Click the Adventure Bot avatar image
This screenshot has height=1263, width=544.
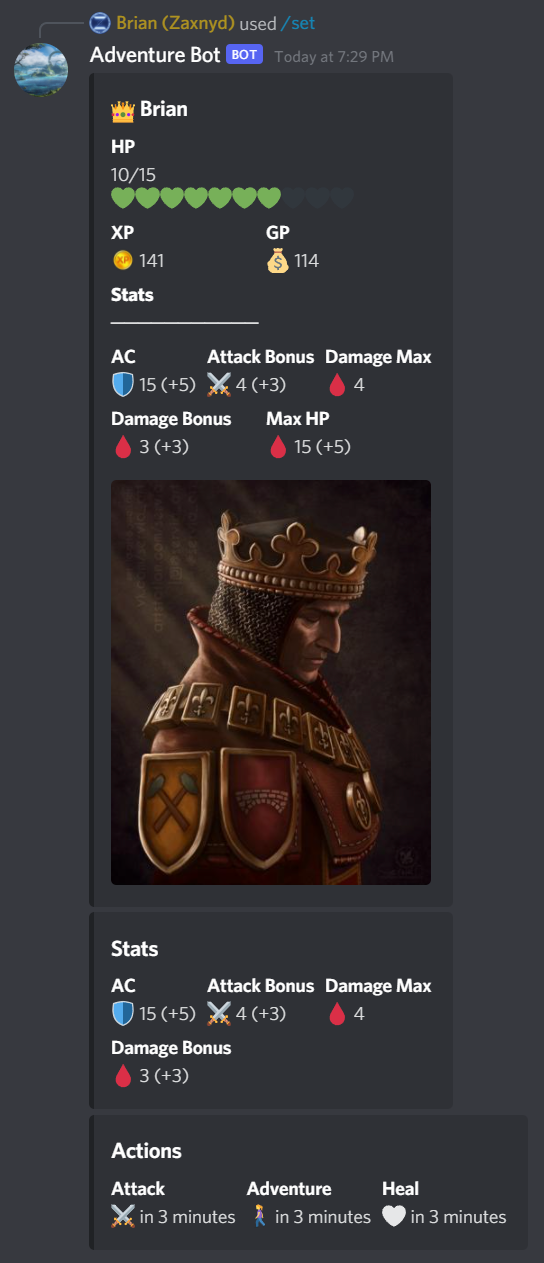tap(41, 71)
